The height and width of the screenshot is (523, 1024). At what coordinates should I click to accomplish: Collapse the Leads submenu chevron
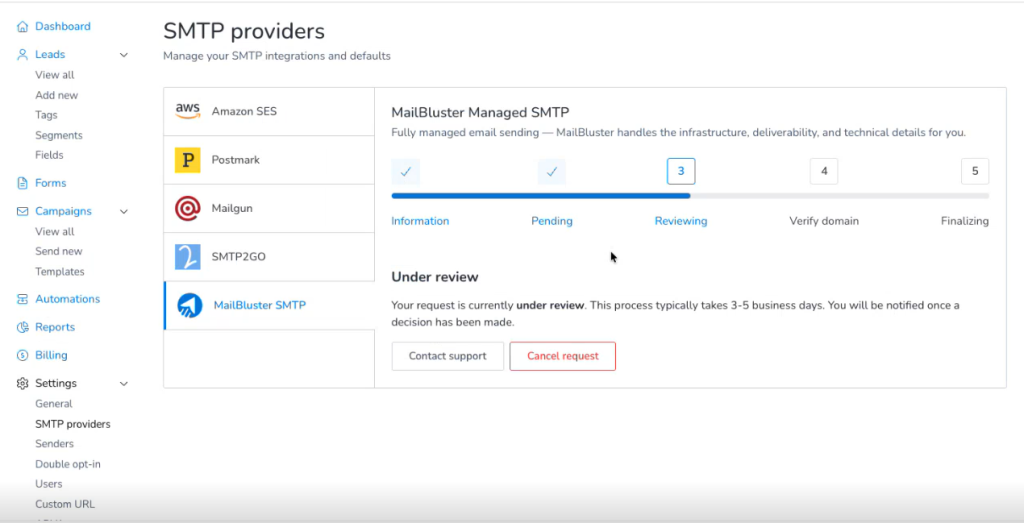coord(123,55)
